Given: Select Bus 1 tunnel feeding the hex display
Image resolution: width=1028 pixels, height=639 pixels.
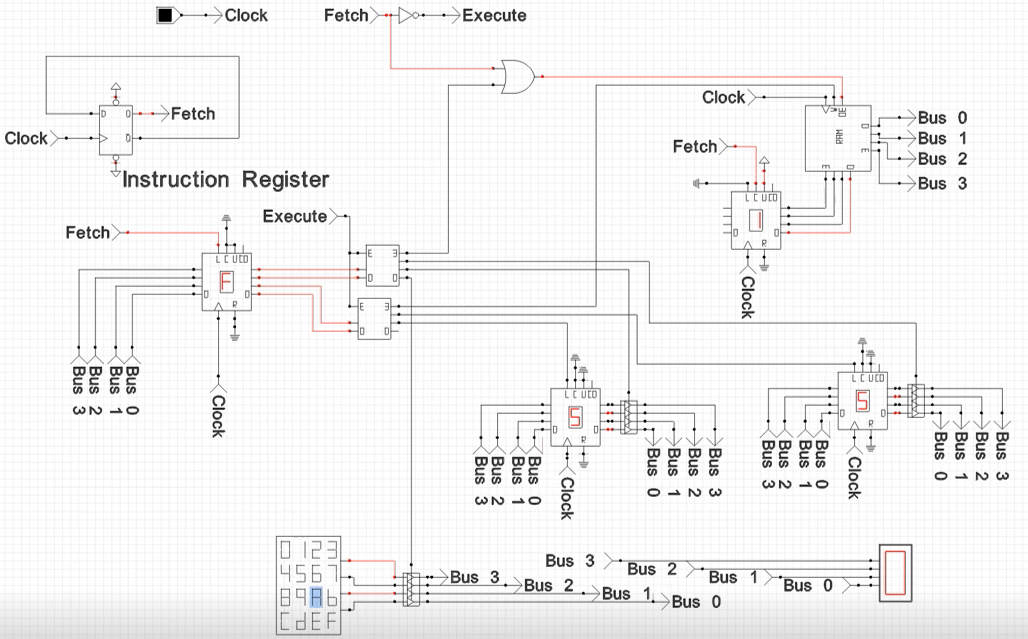Looking at the screenshot, I should (739, 577).
